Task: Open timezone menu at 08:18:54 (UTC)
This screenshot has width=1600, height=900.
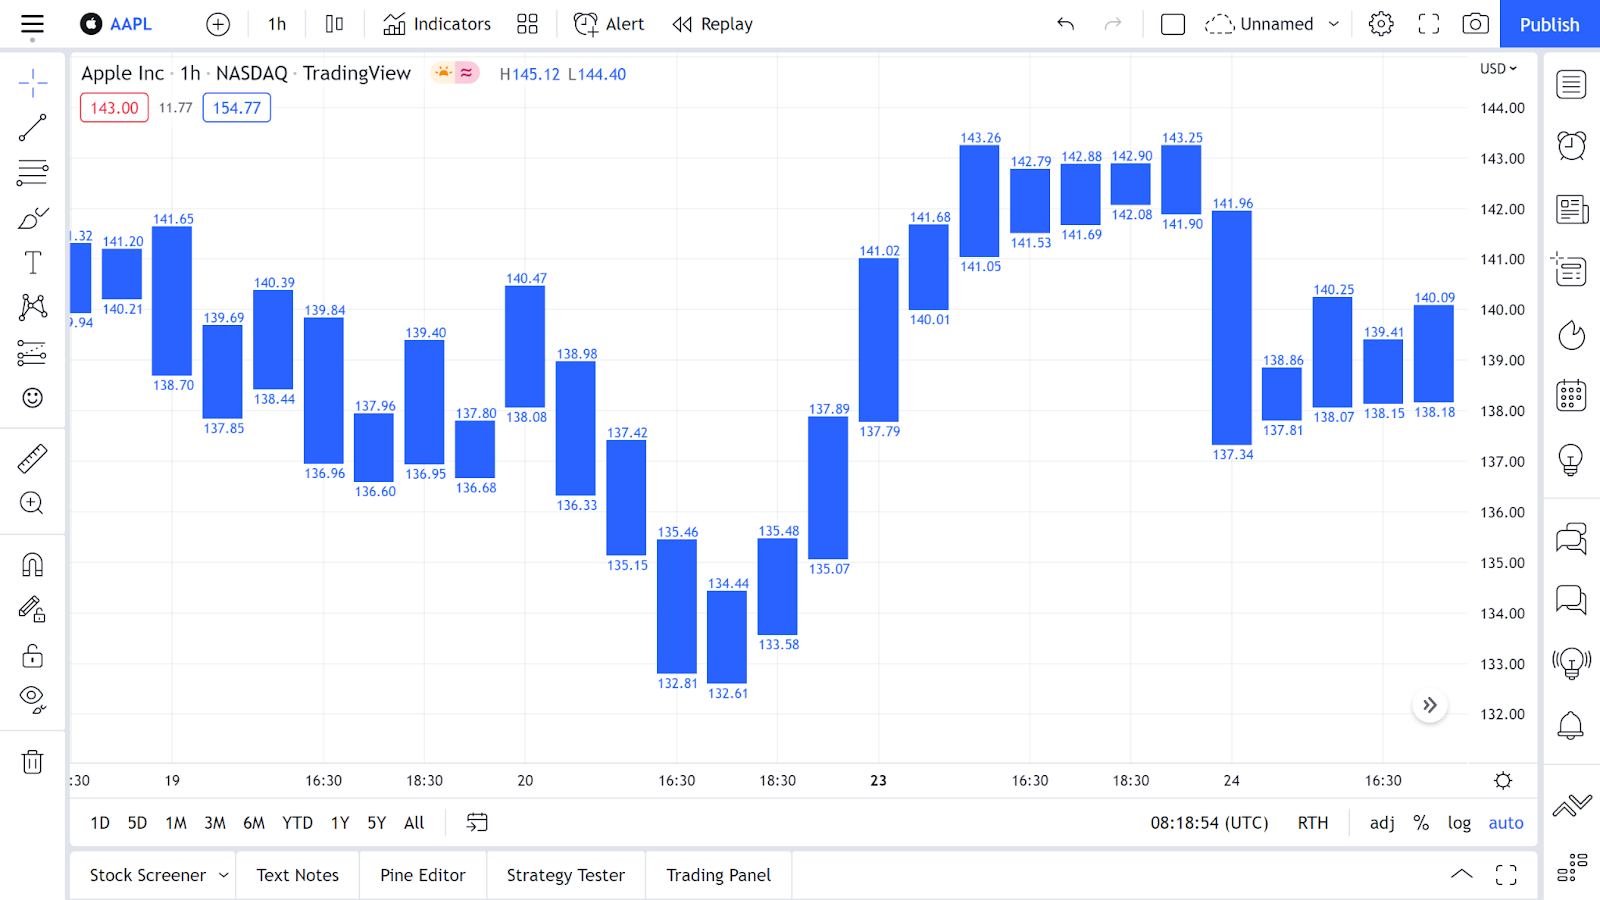Action: click(x=1209, y=823)
